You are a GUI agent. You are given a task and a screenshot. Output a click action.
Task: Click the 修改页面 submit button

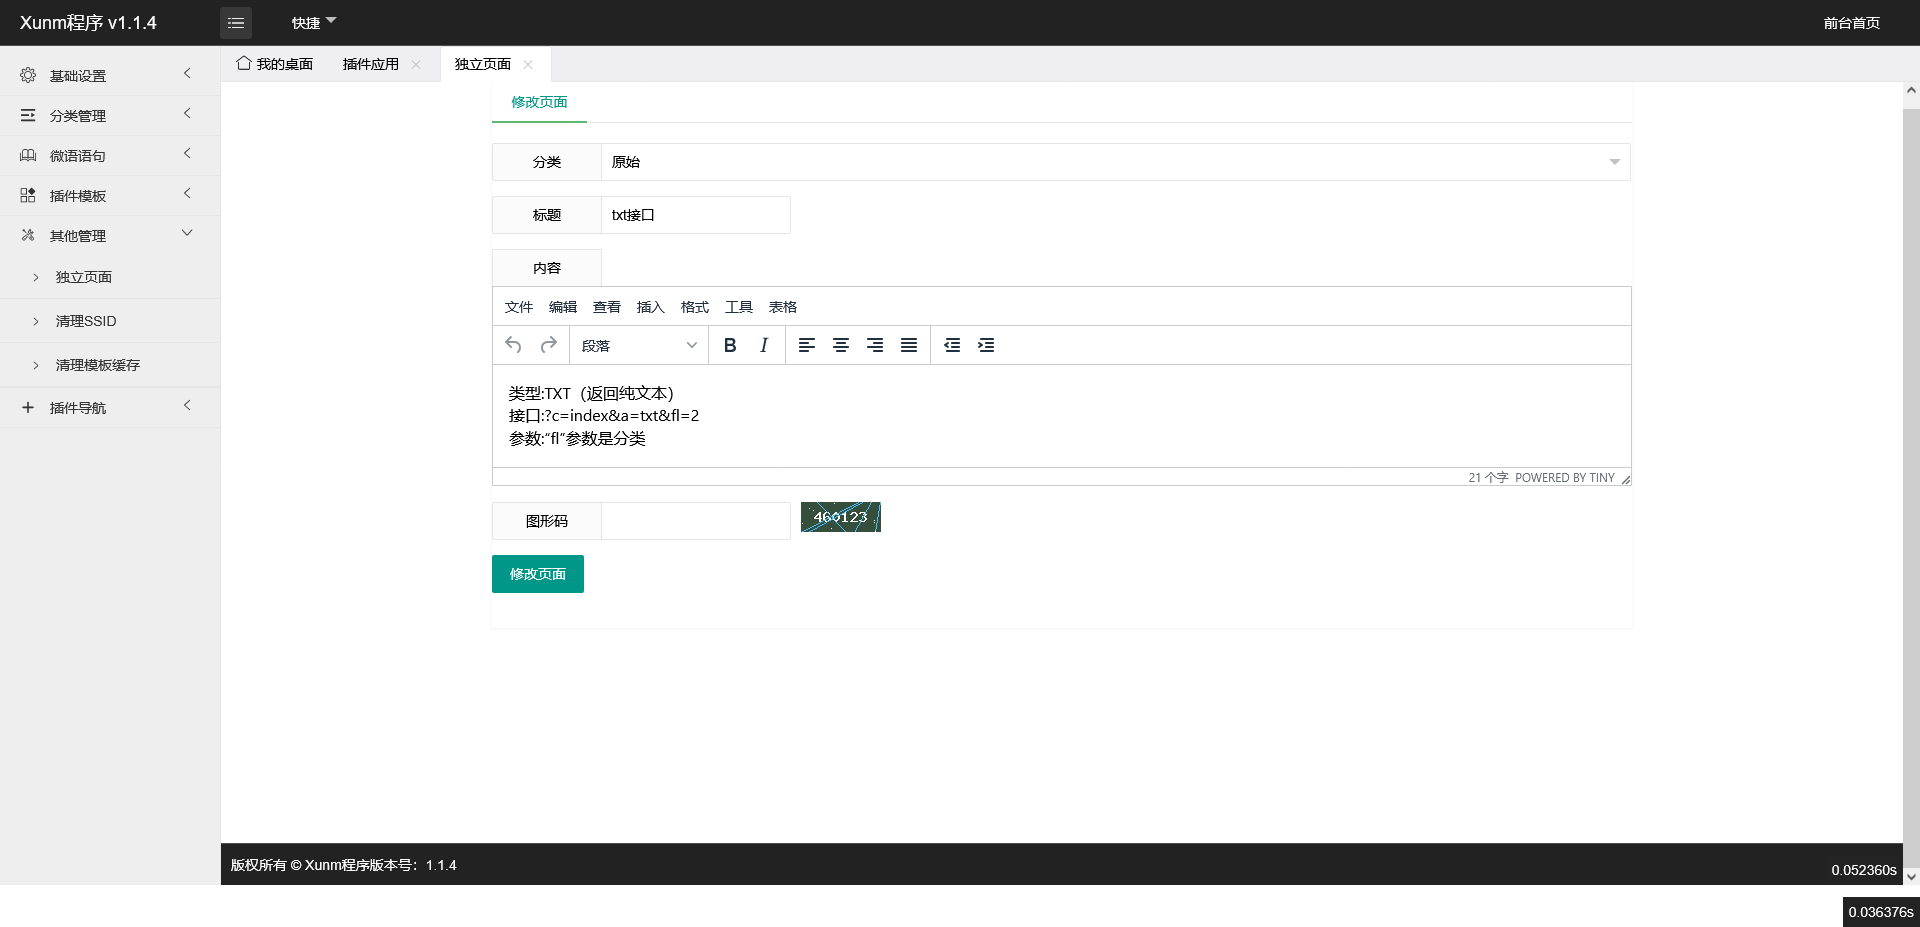[538, 574]
